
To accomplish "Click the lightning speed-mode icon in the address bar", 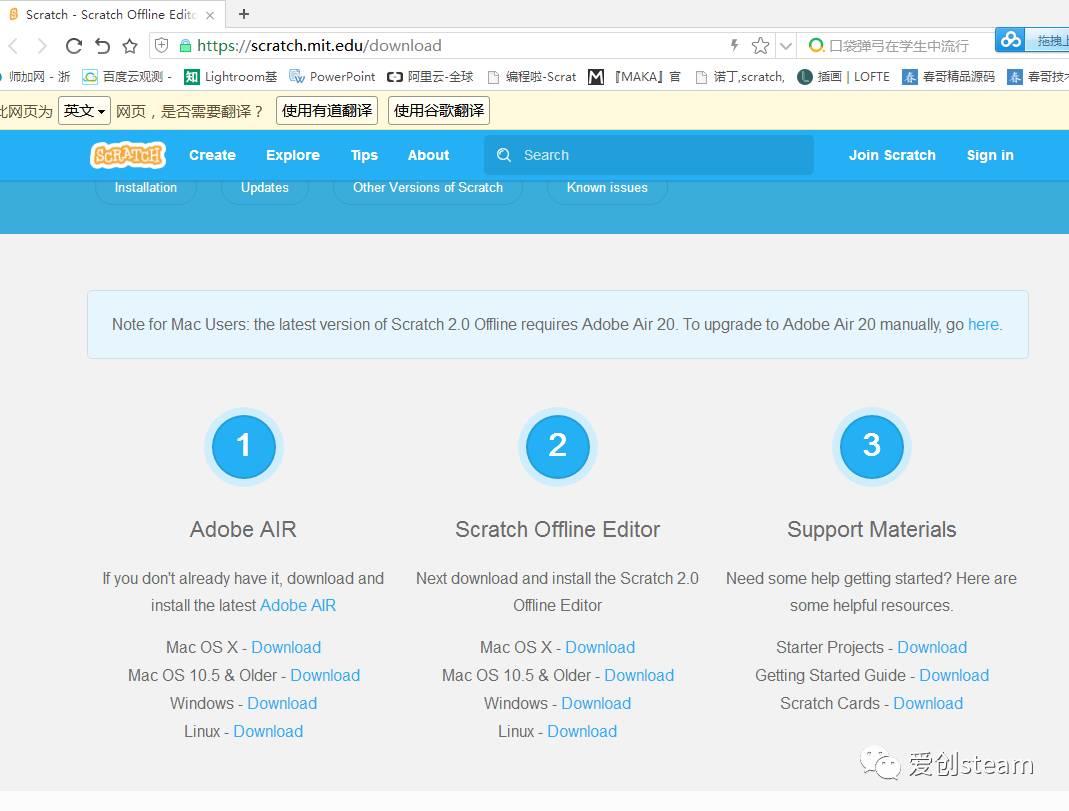I will [734, 46].
